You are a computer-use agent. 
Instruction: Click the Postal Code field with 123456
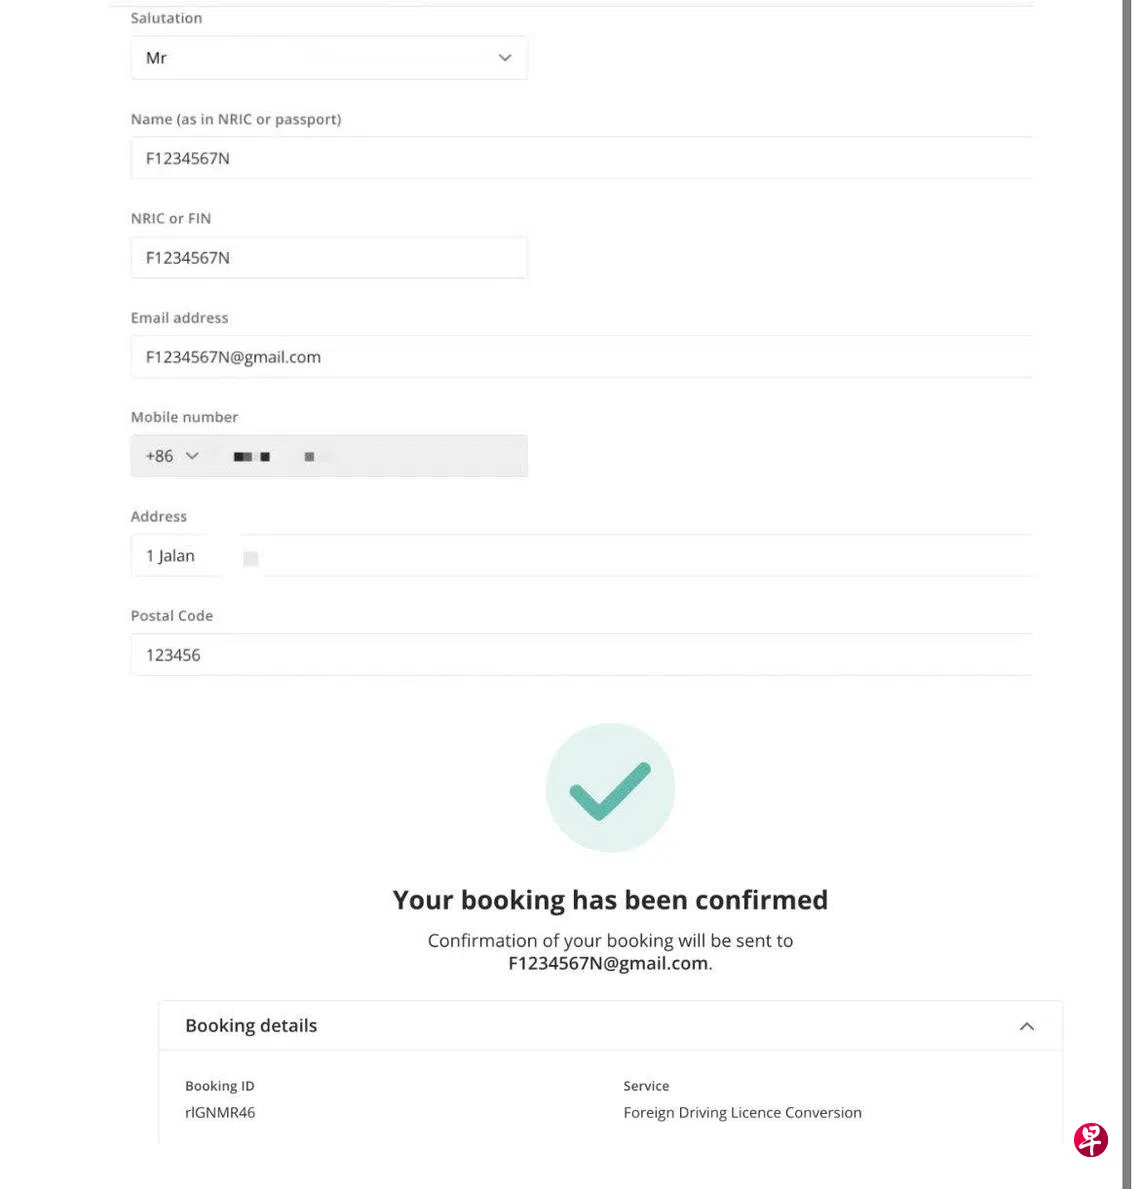click(x=580, y=655)
